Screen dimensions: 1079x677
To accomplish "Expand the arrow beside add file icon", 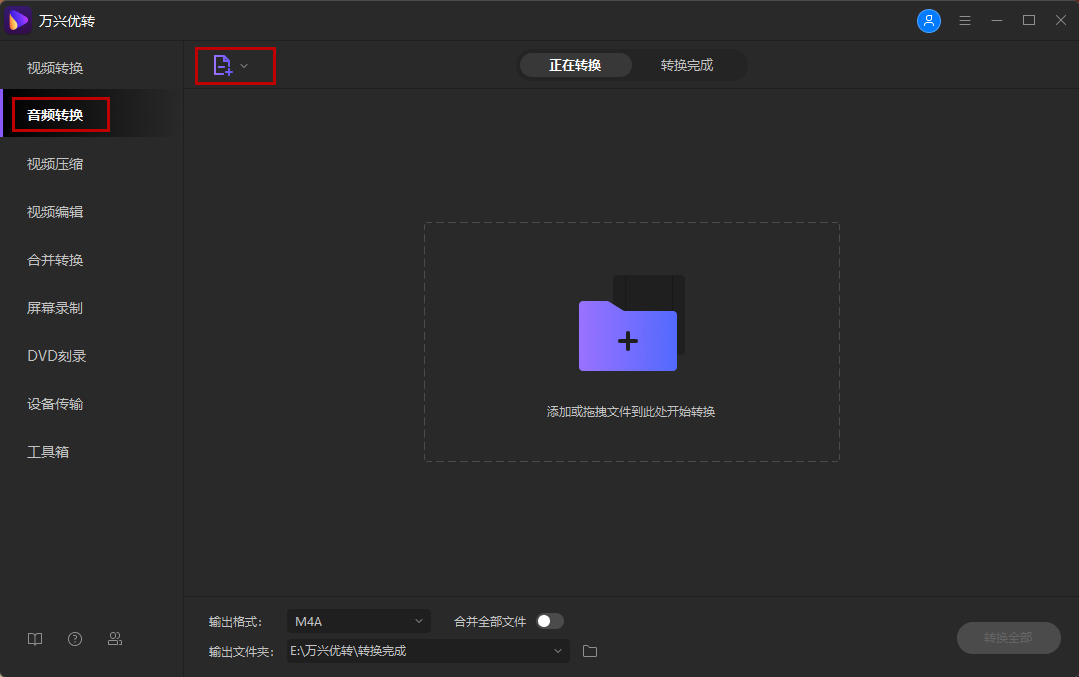I will (243, 64).
